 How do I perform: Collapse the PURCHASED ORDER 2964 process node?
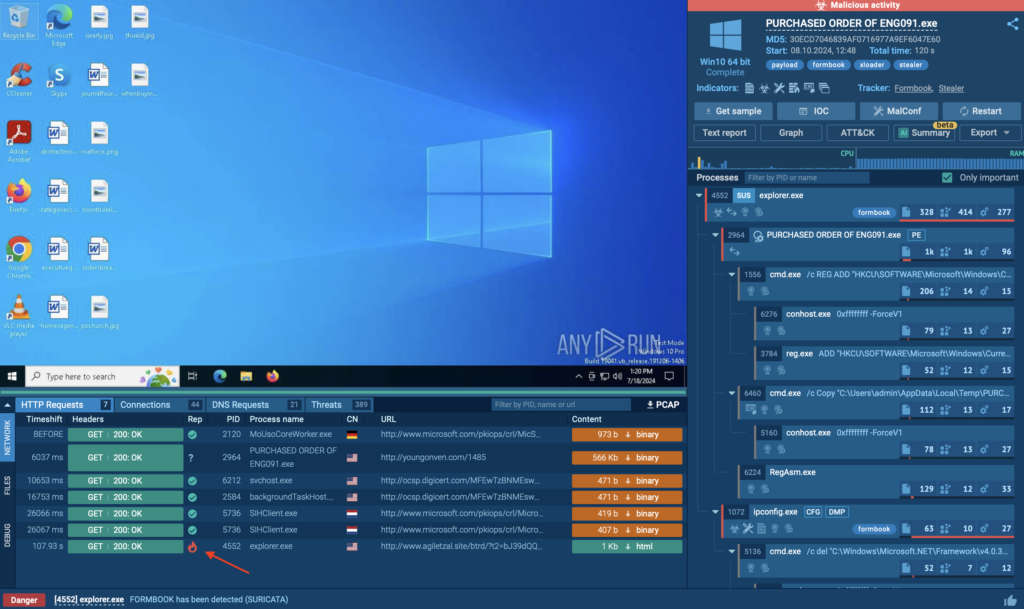coord(715,235)
